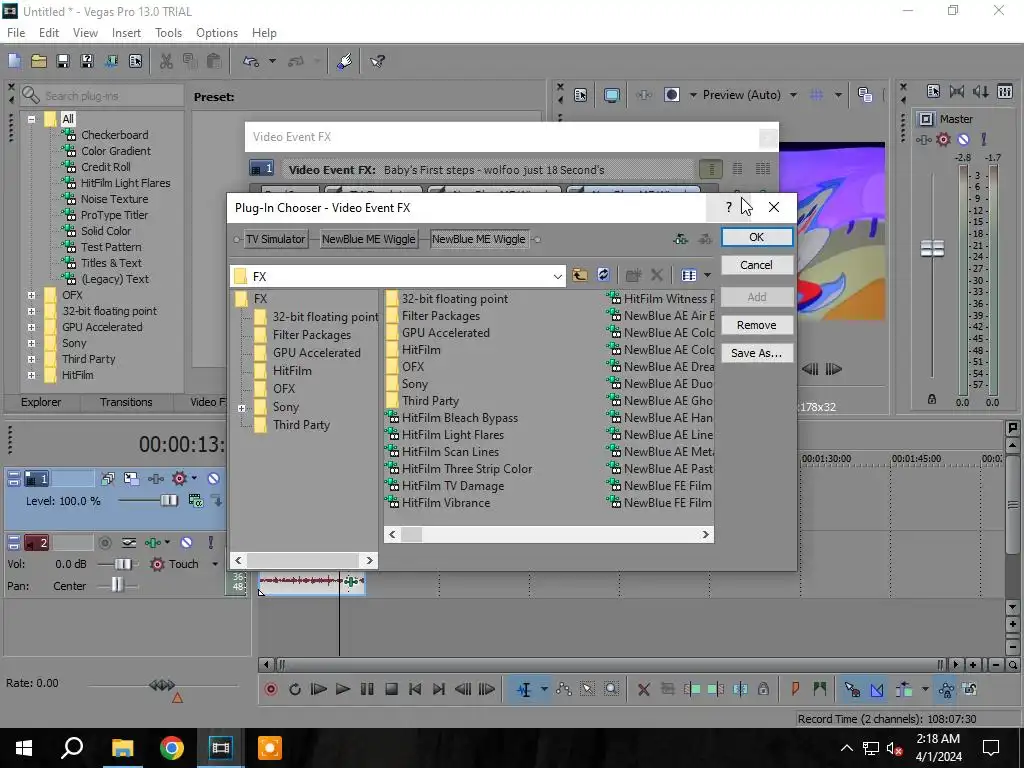
Task: Click Cancel in Plug-In Chooser
Action: (757, 265)
